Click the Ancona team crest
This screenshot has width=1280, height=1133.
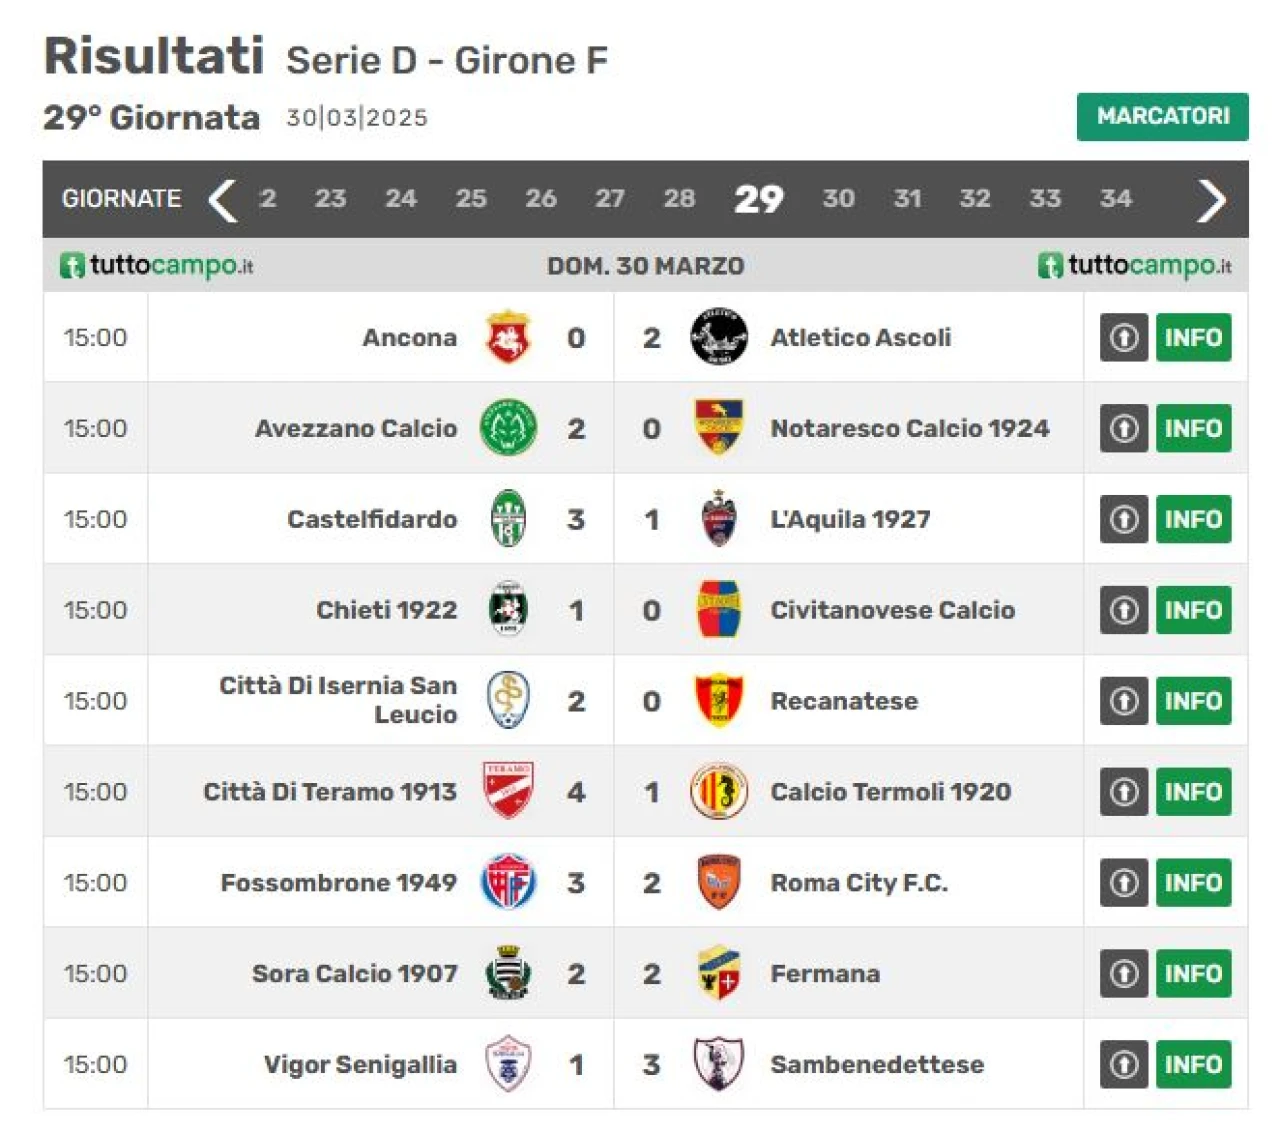click(508, 337)
